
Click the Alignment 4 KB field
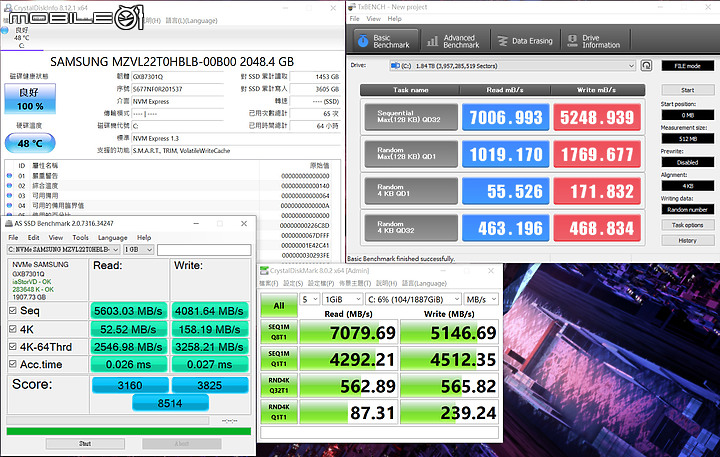tap(687, 186)
